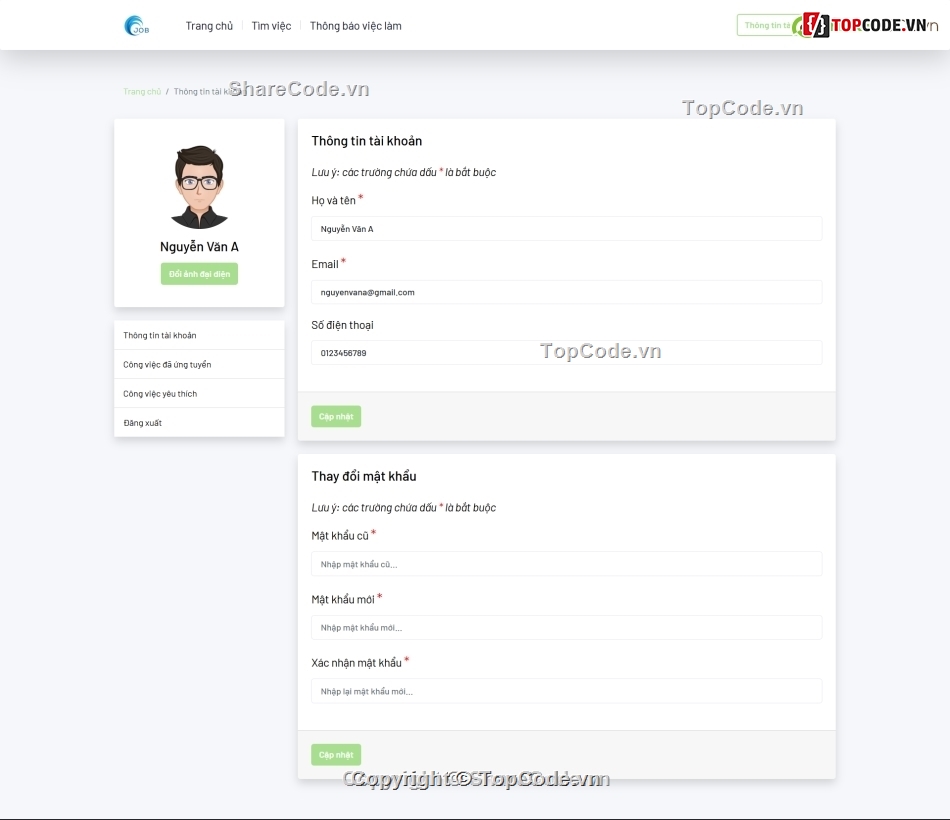Focus the Họ và tên input field
950x820 pixels.
(x=566, y=229)
